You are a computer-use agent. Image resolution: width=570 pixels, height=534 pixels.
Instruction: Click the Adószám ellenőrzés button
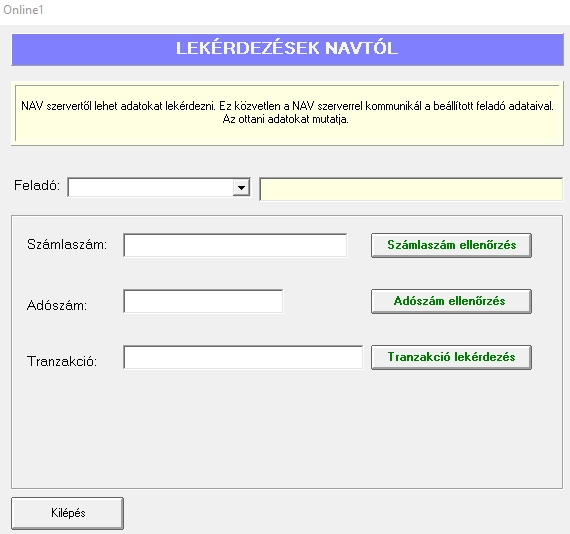451,301
